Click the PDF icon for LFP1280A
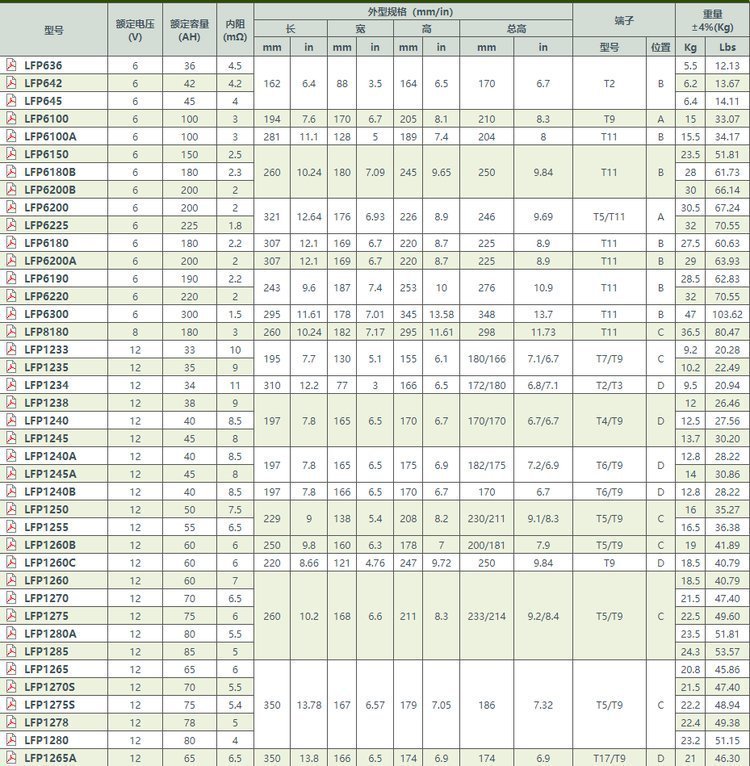Screen dimensions: 750x766 (11, 634)
